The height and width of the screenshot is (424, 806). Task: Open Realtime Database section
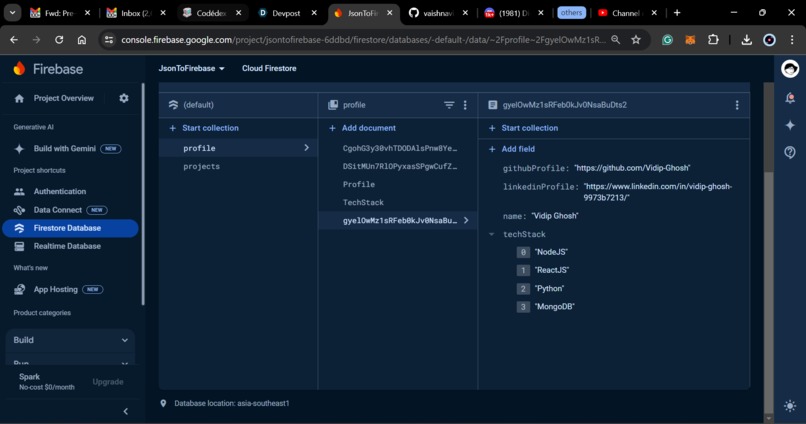click(67, 246)
